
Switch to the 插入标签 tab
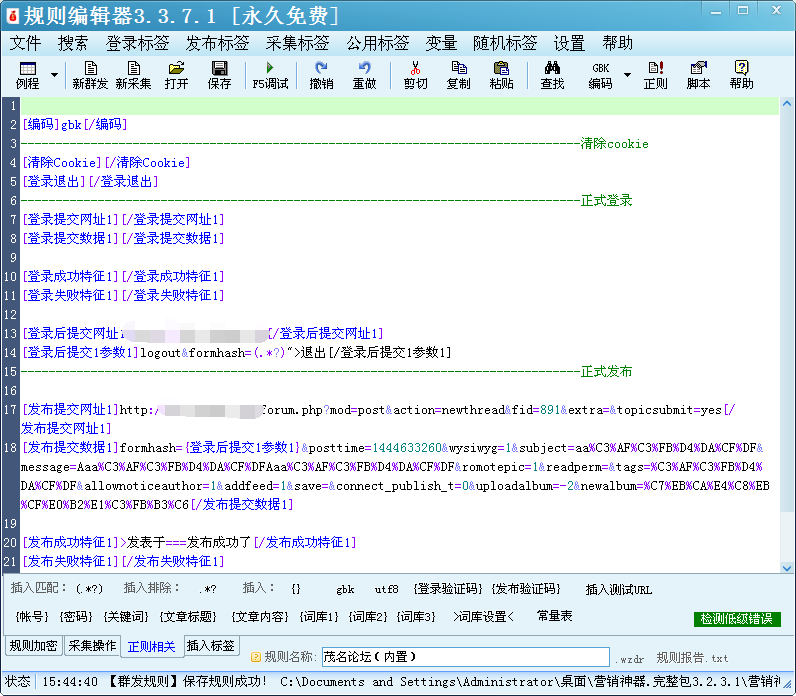click(211, 646)
